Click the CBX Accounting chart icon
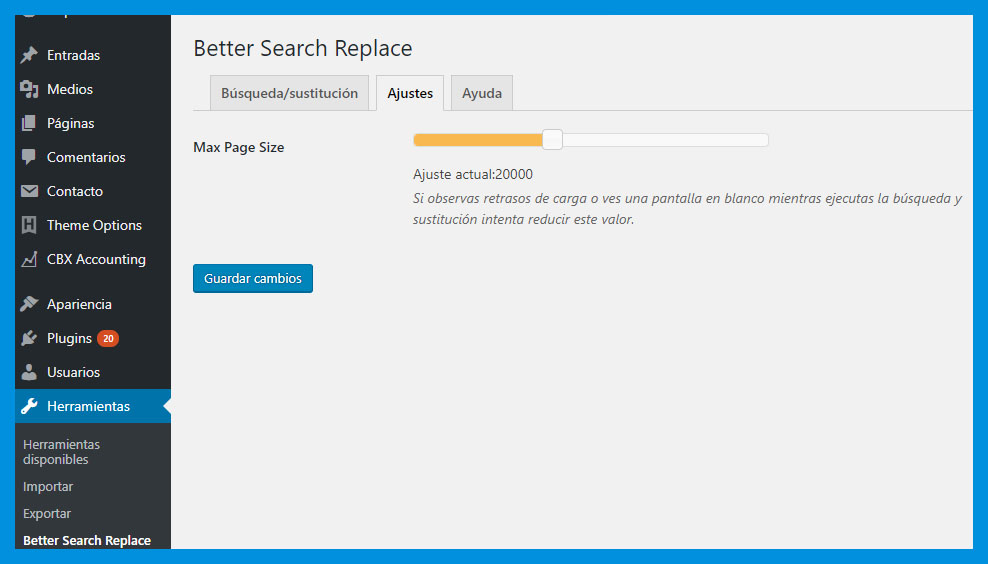The width and height of the screenshot is (988, 564). point(29,259)
